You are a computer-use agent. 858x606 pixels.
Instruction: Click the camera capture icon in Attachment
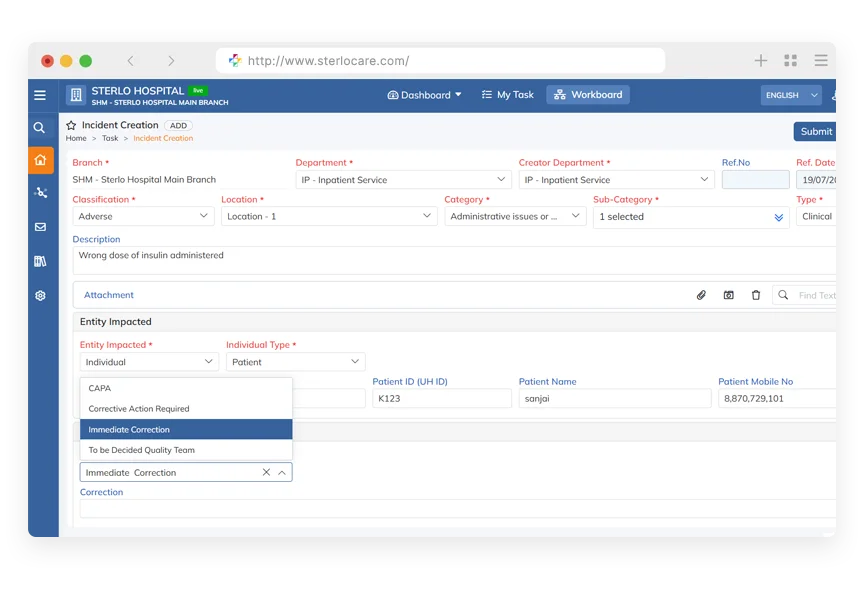pyautogui.click(x=728, y=295)
